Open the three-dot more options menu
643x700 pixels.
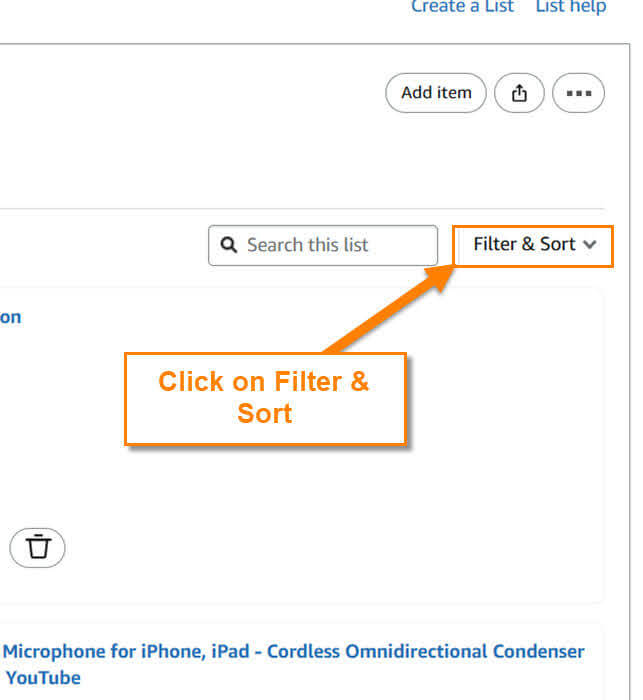pyautogui.click(x=579, y=93)
